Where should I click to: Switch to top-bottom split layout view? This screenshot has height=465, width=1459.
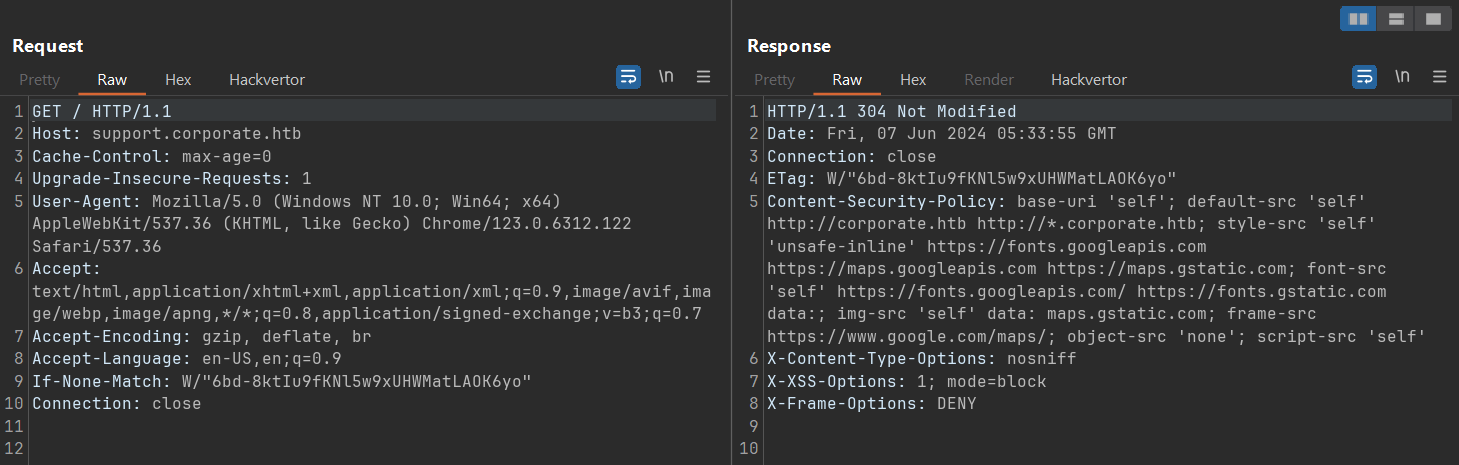[x=1396, y=19]
